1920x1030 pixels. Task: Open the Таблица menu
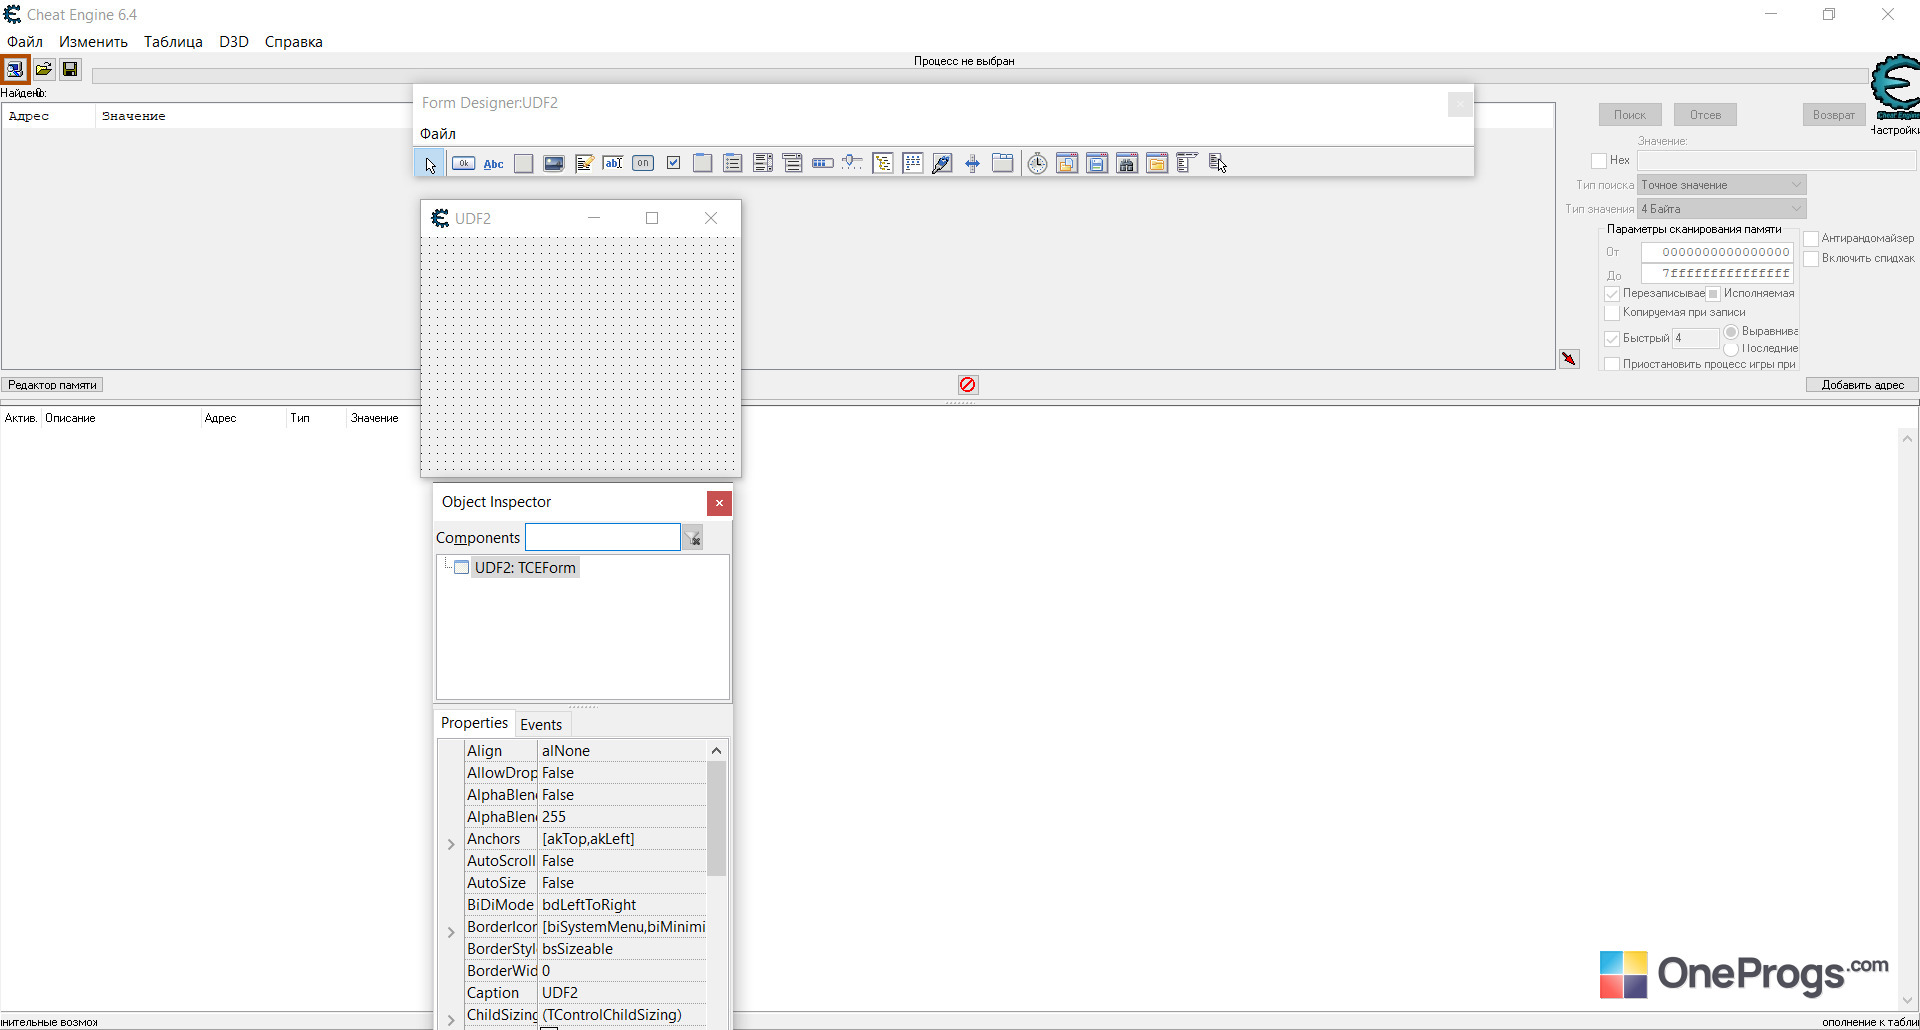coord(173,42)
